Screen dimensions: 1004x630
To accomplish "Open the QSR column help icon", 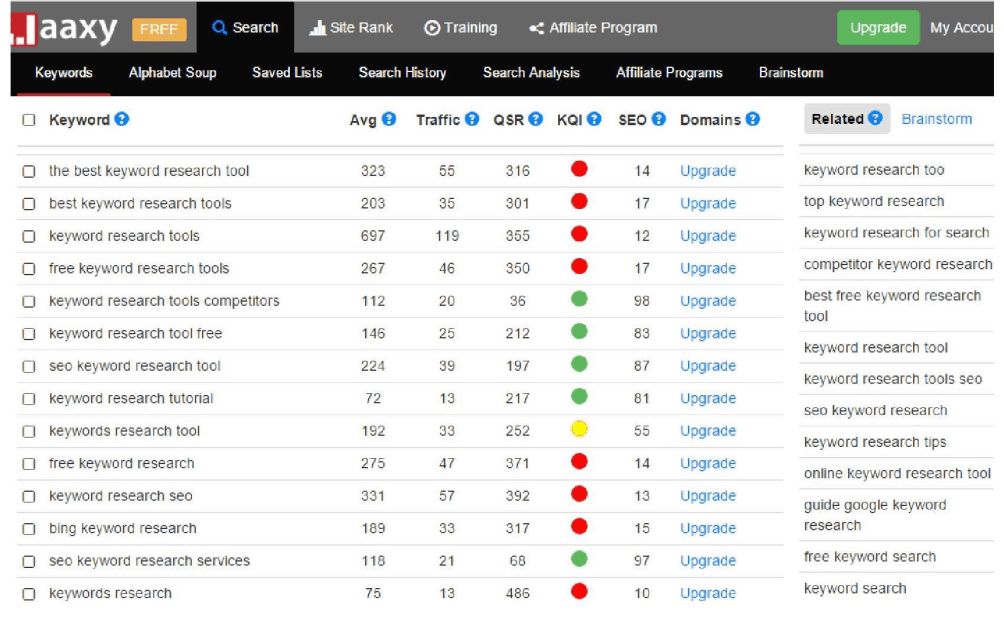I will click(x=536, y=119).
